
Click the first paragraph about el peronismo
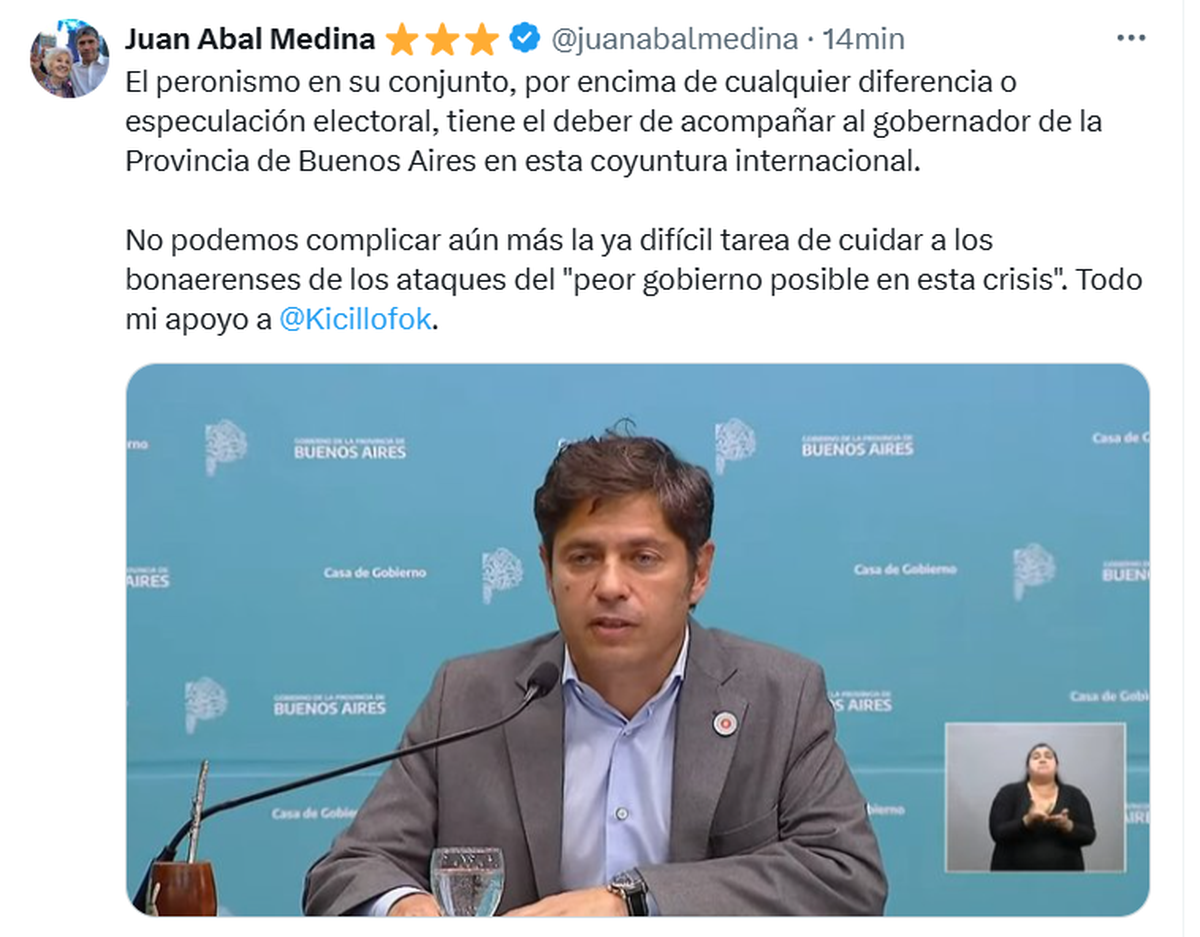[614, 121]
